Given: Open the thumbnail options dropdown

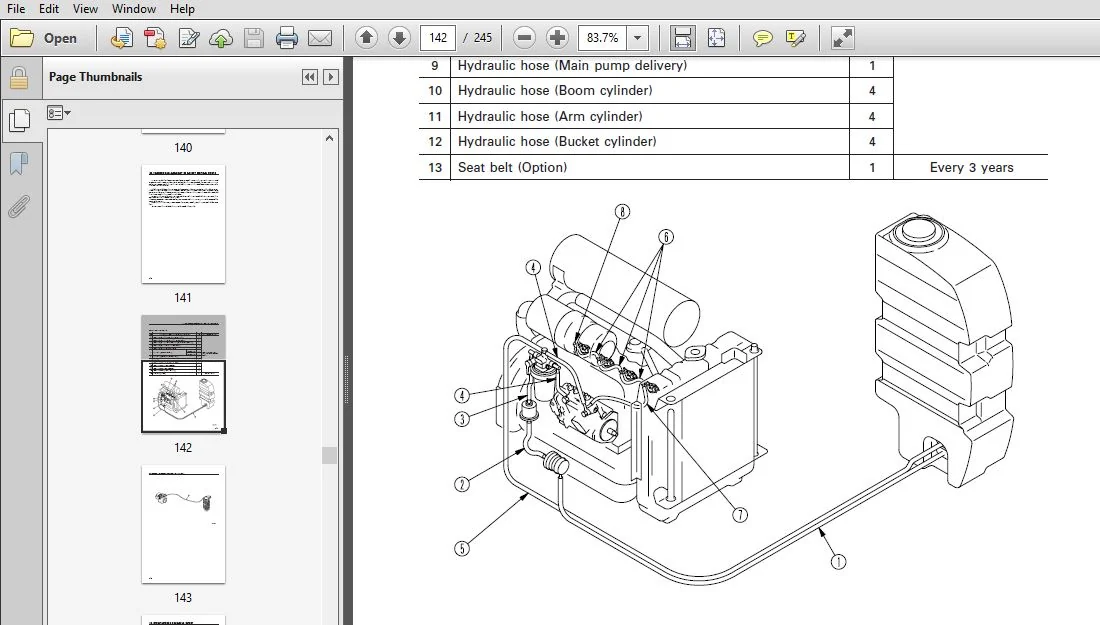Looking at the screenshot, I should pos(59,113).
